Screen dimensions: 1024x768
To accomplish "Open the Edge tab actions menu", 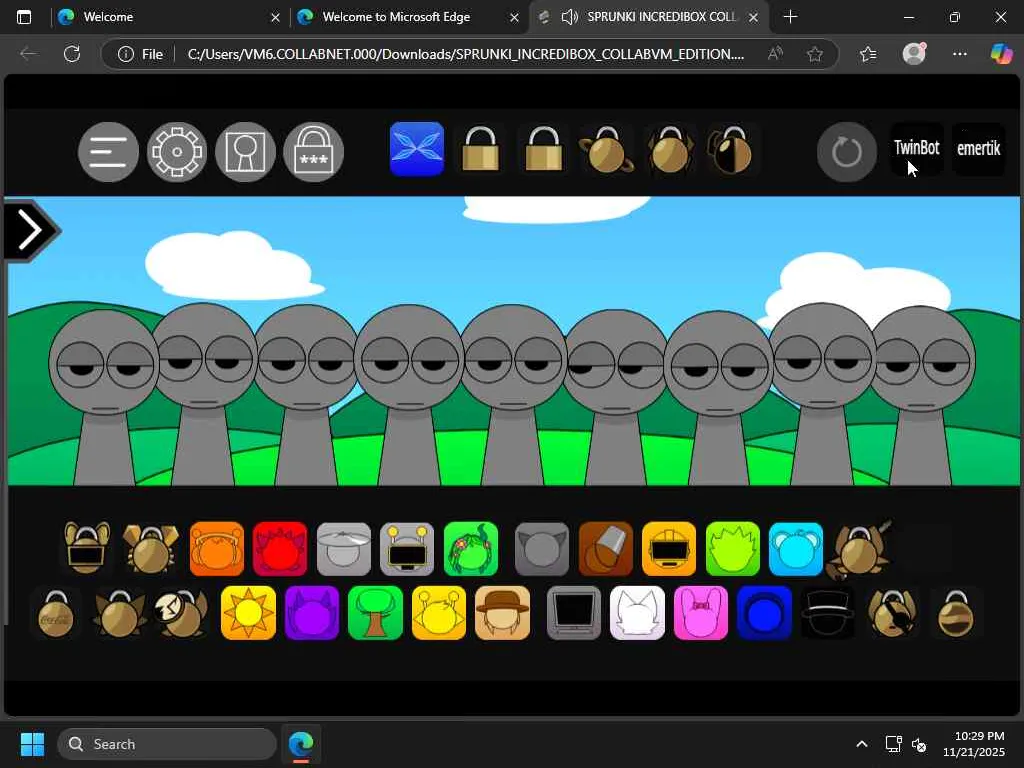I will pos(24,17).
